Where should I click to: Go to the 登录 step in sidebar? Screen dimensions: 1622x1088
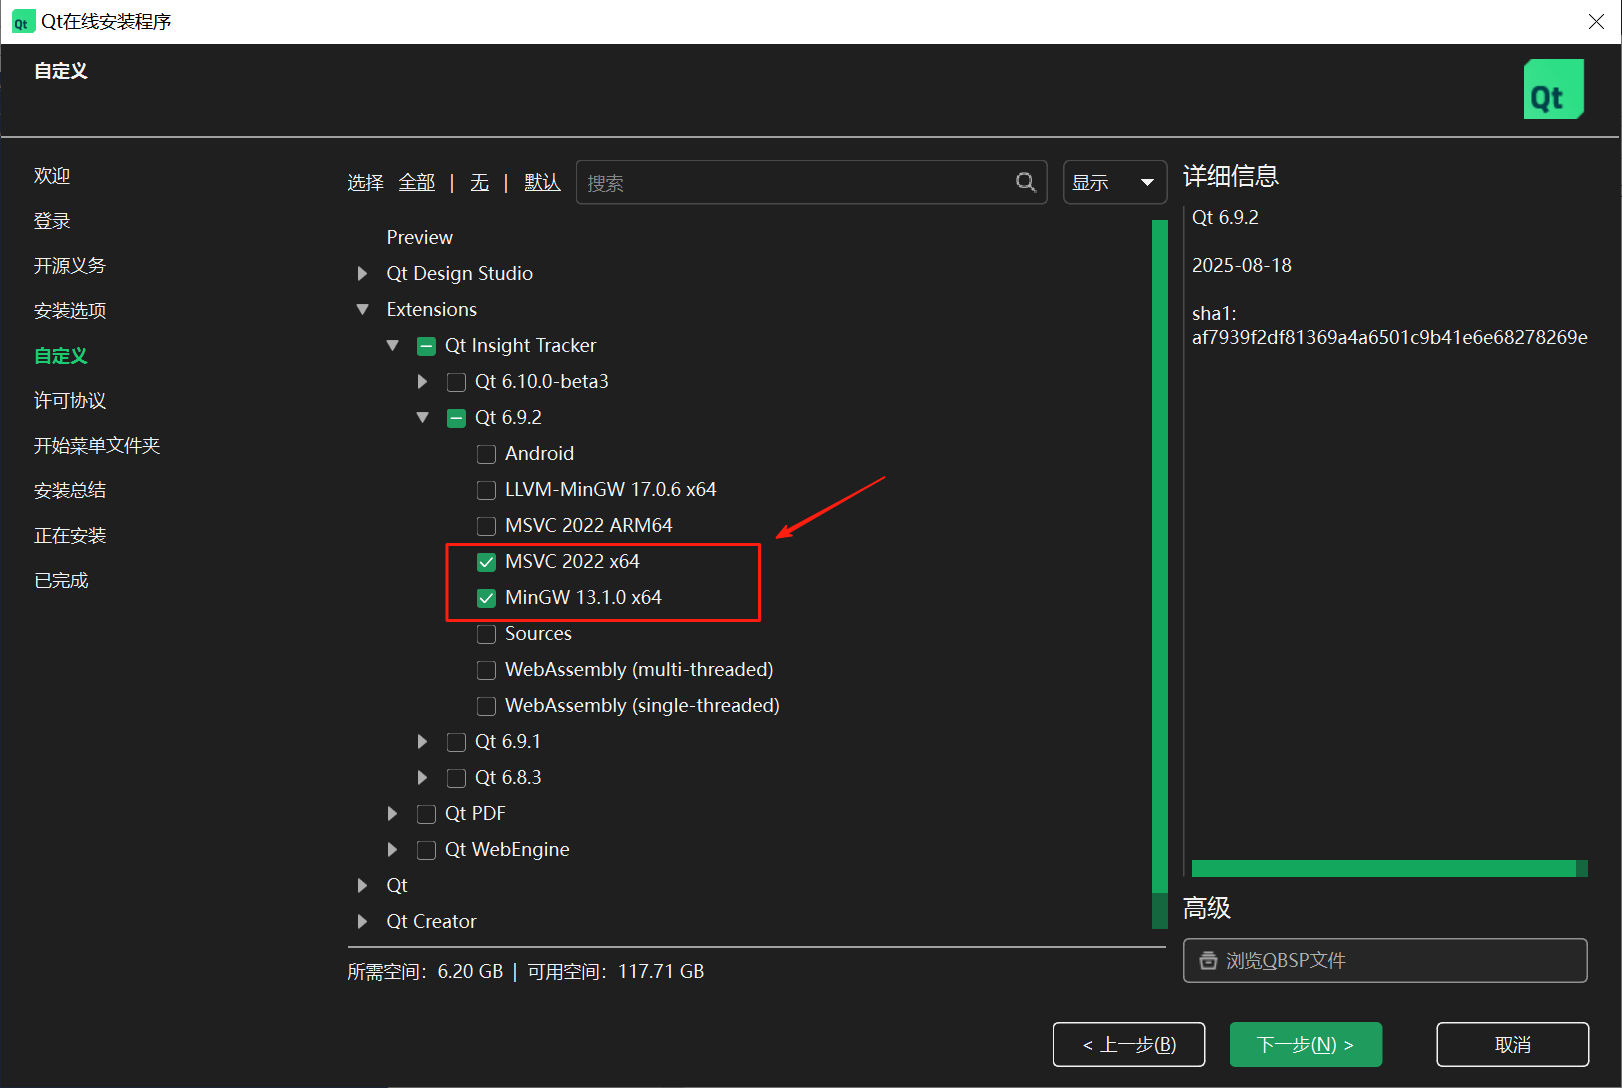click(52, 221)
